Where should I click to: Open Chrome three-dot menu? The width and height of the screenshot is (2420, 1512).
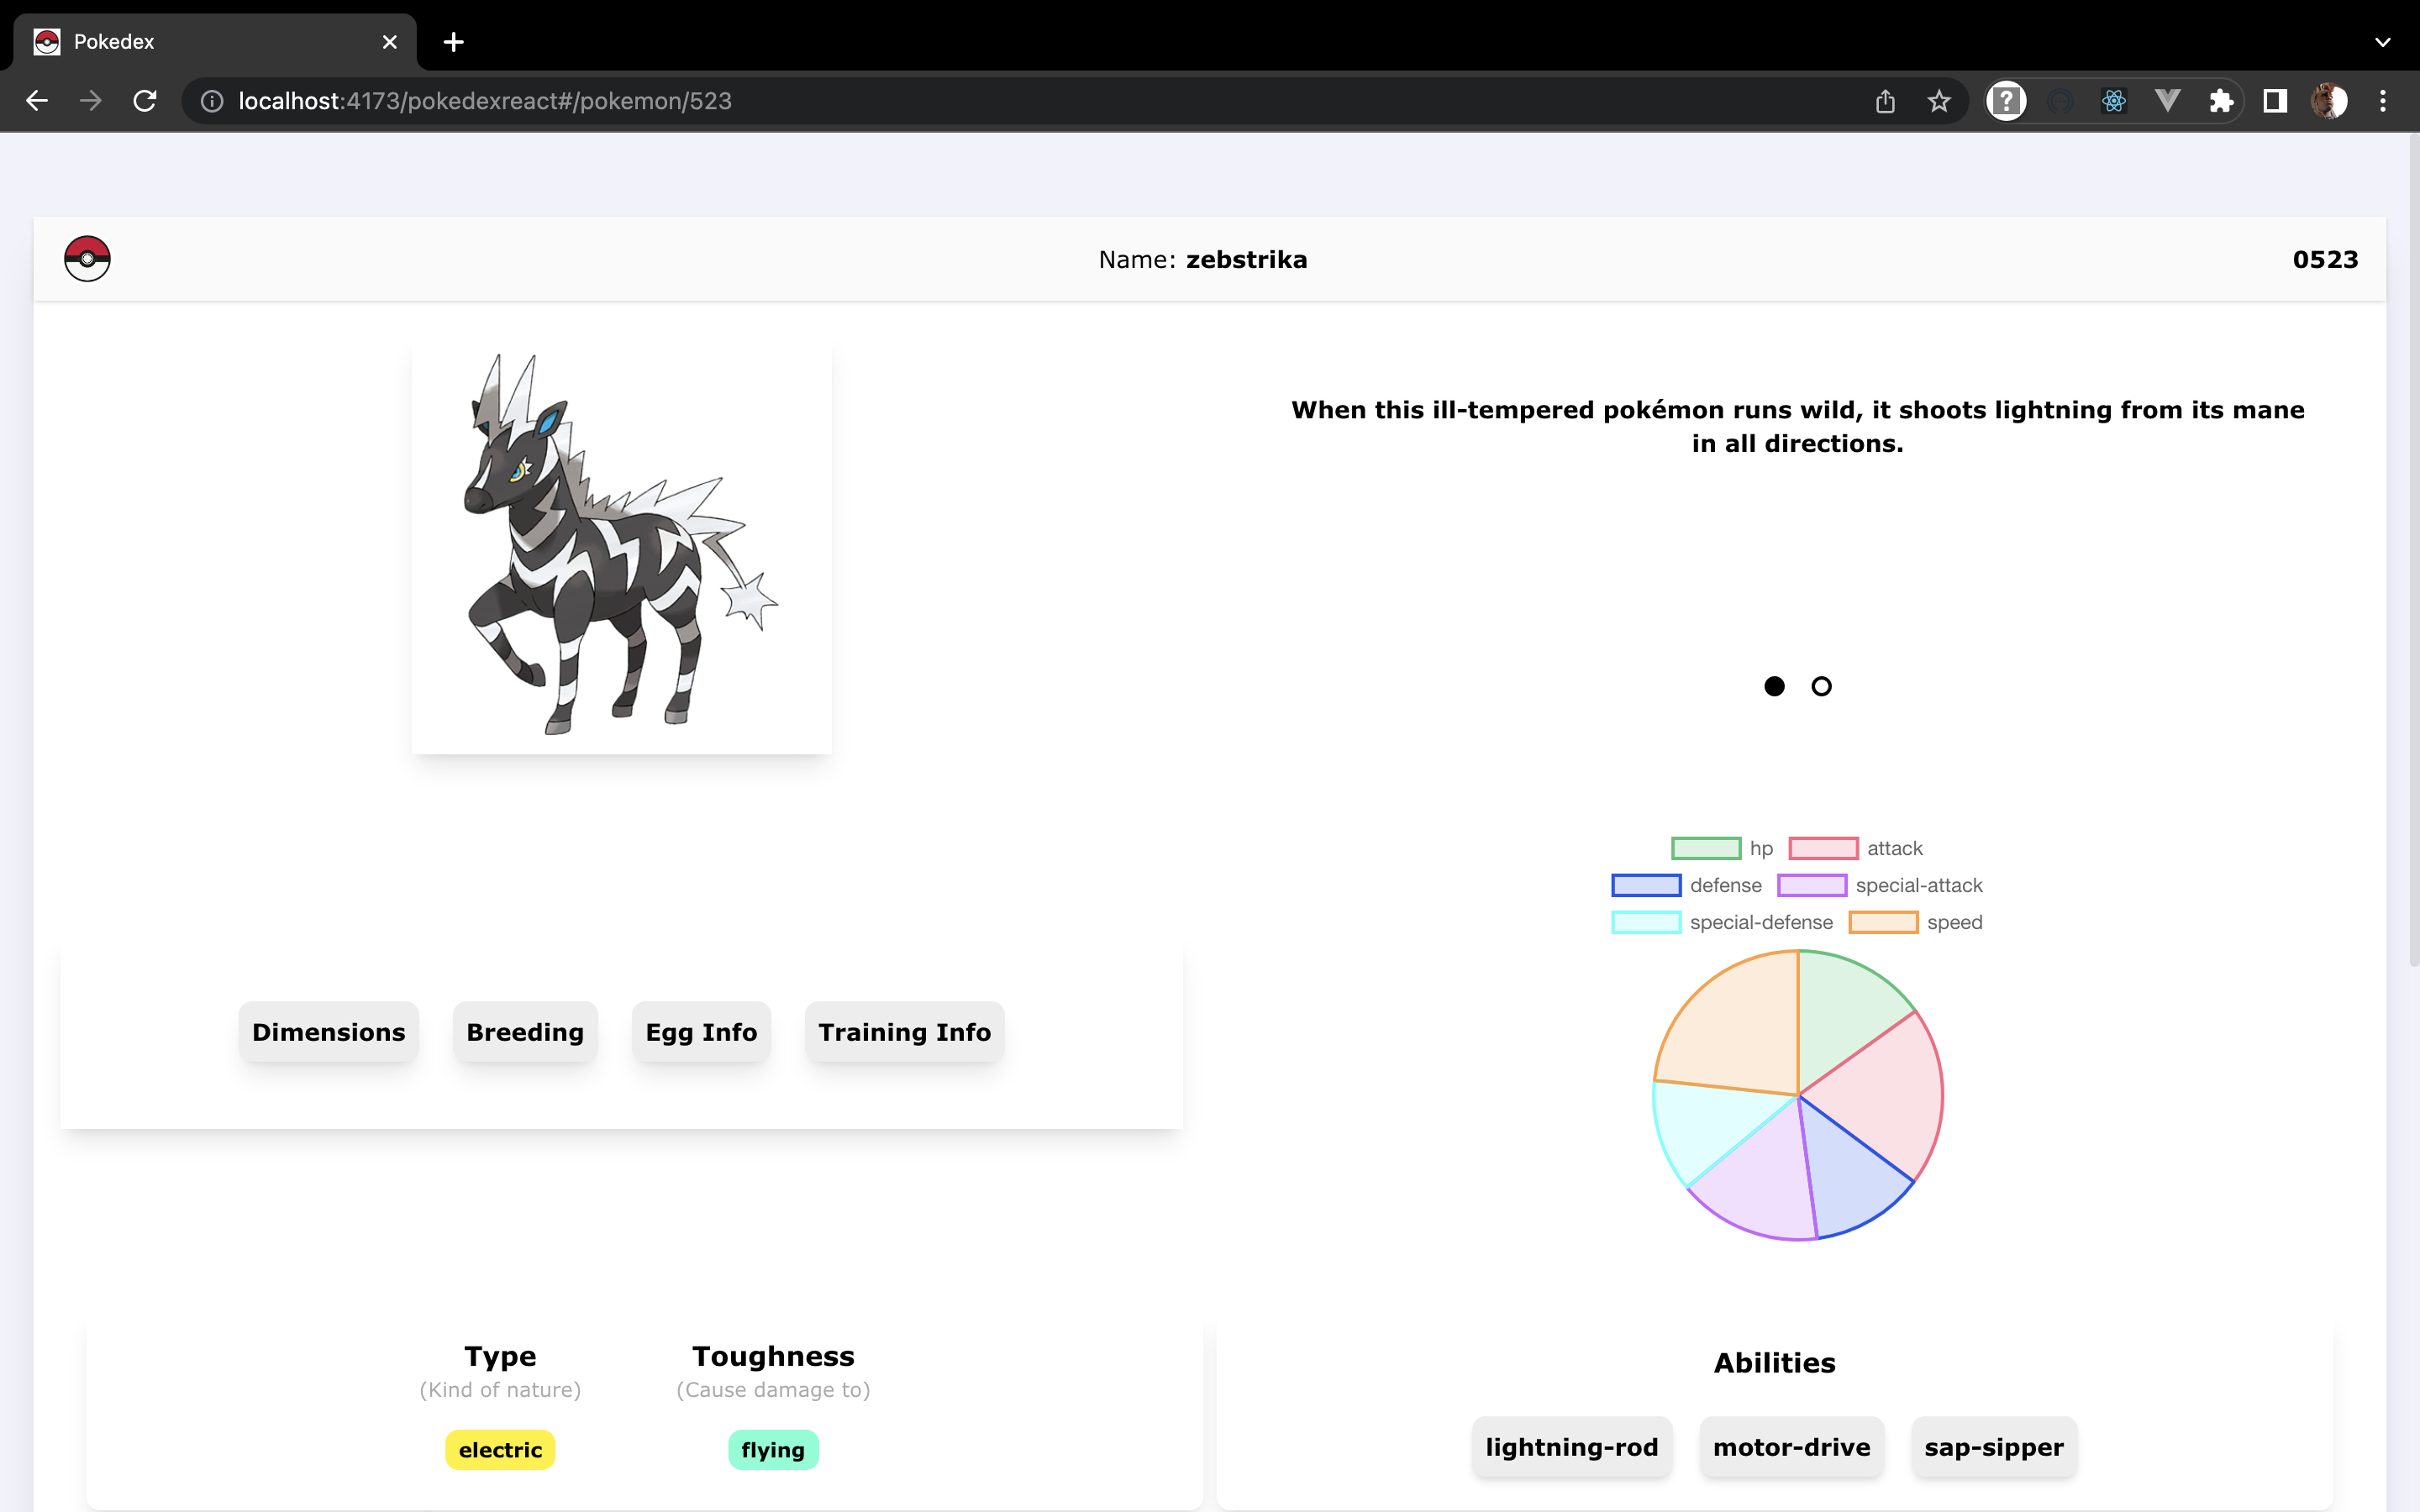[x=2383, y=101]
